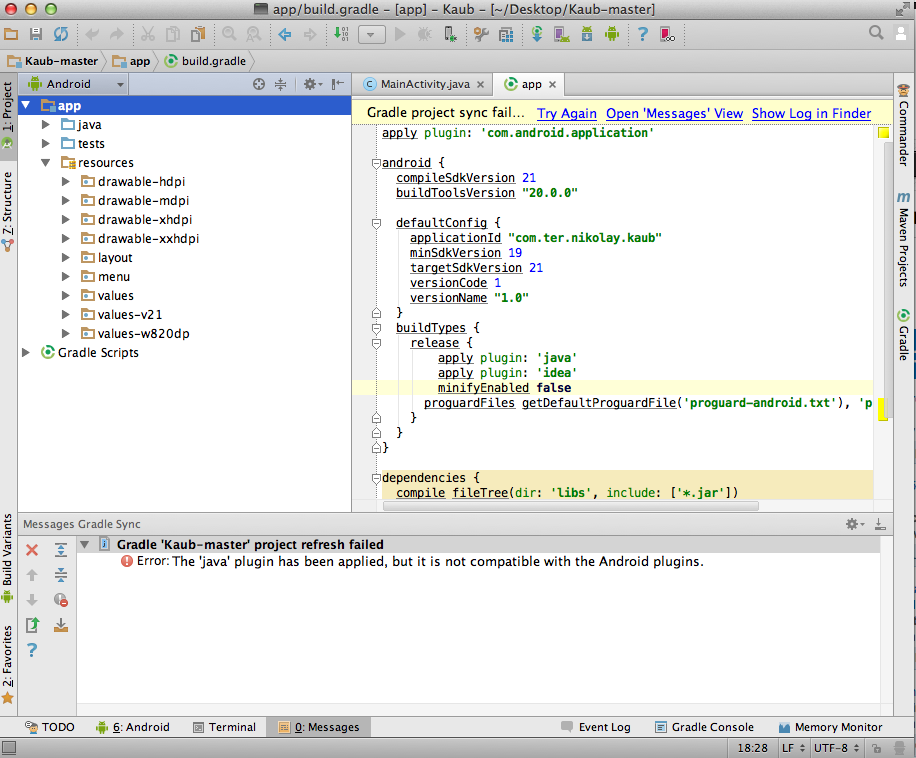Open the Event Log tab
The height and width of the screenshot is (758, 916).
[596, 727]
